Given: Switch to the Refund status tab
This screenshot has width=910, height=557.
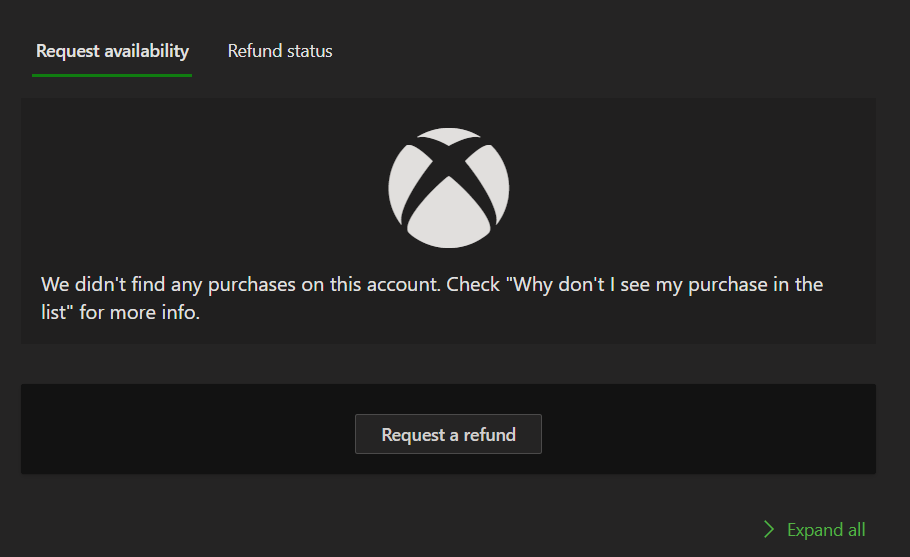Looking at the screenshot, I should [280, 51].
